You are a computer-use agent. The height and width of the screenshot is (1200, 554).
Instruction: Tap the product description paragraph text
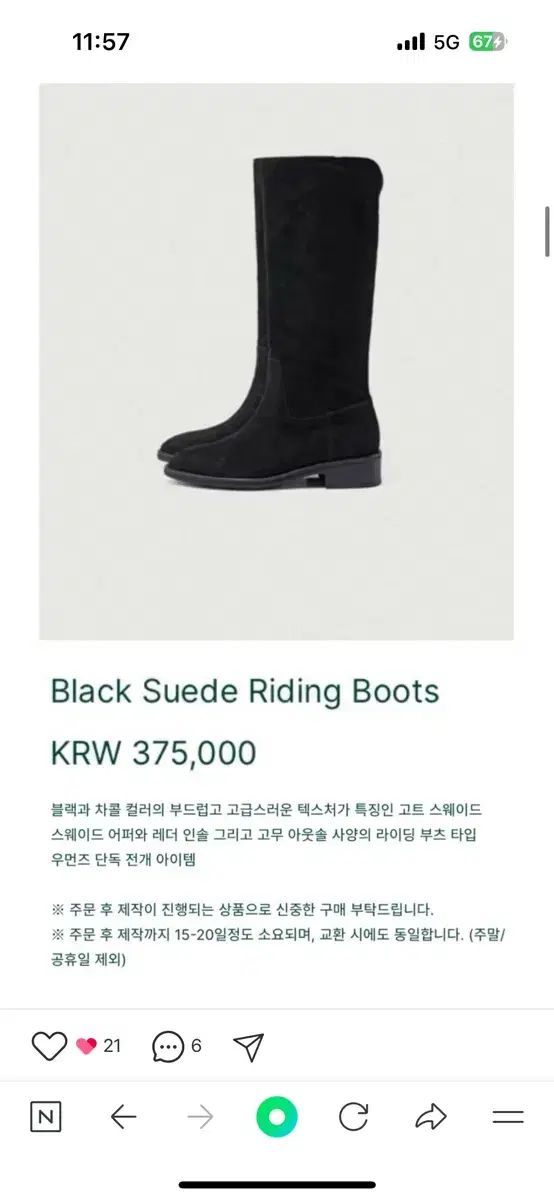tap(267, 833)
